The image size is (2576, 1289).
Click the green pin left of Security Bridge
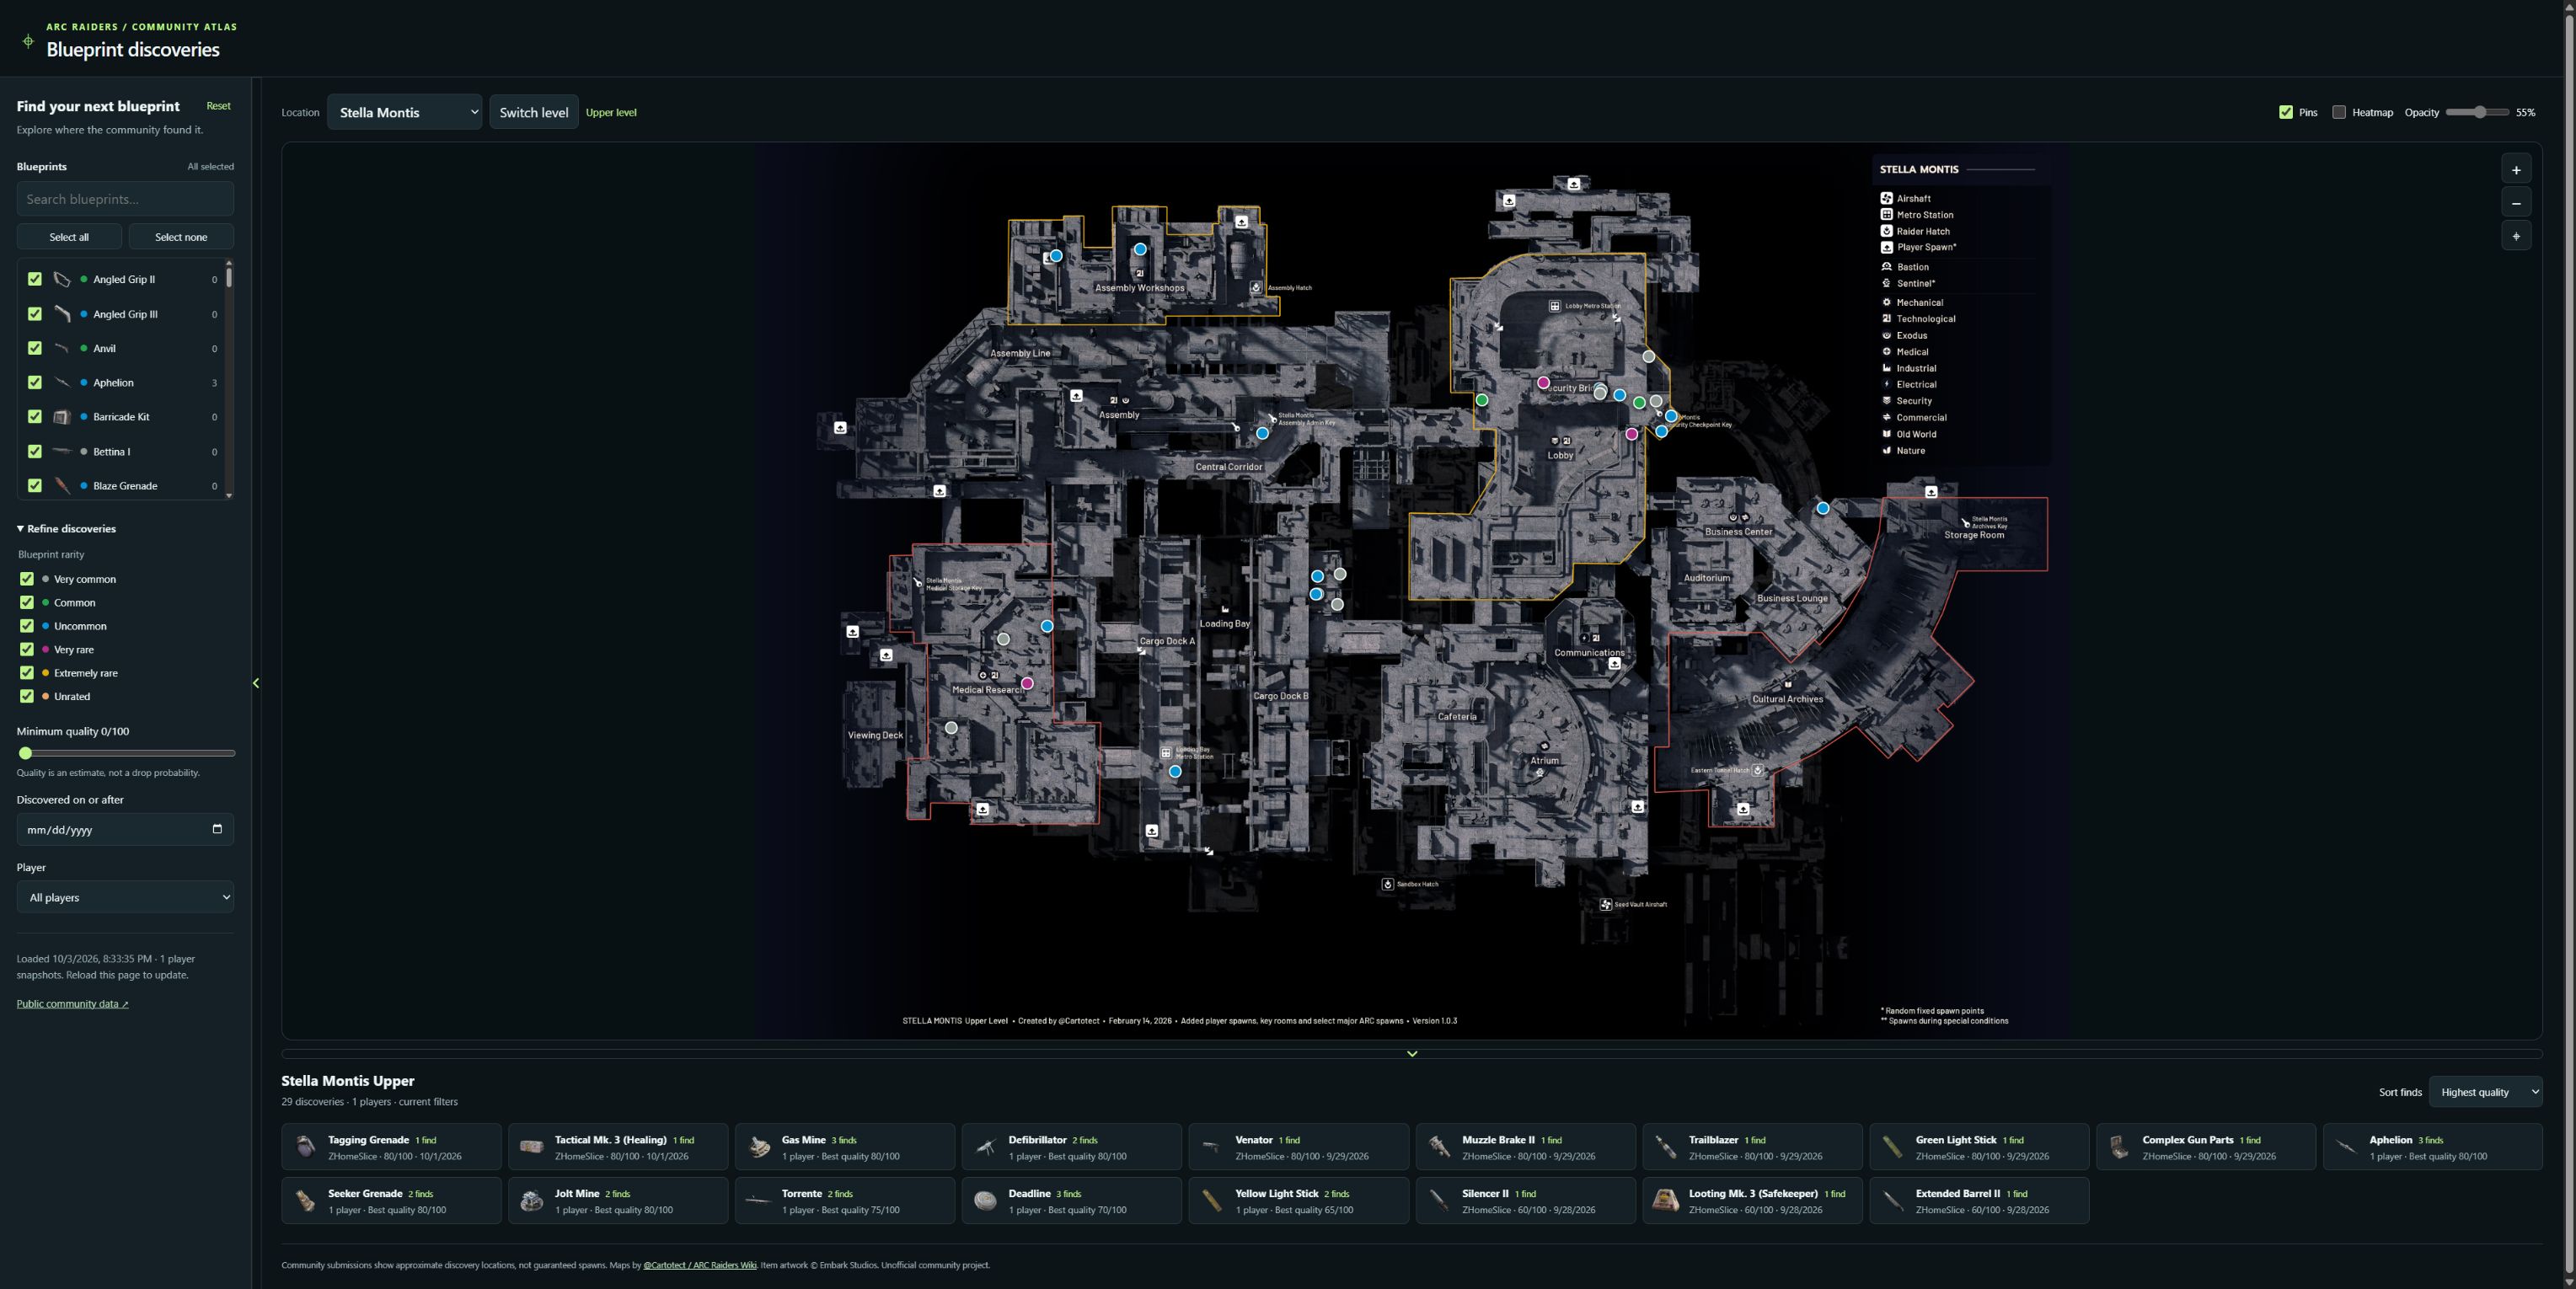(1482, 400)
